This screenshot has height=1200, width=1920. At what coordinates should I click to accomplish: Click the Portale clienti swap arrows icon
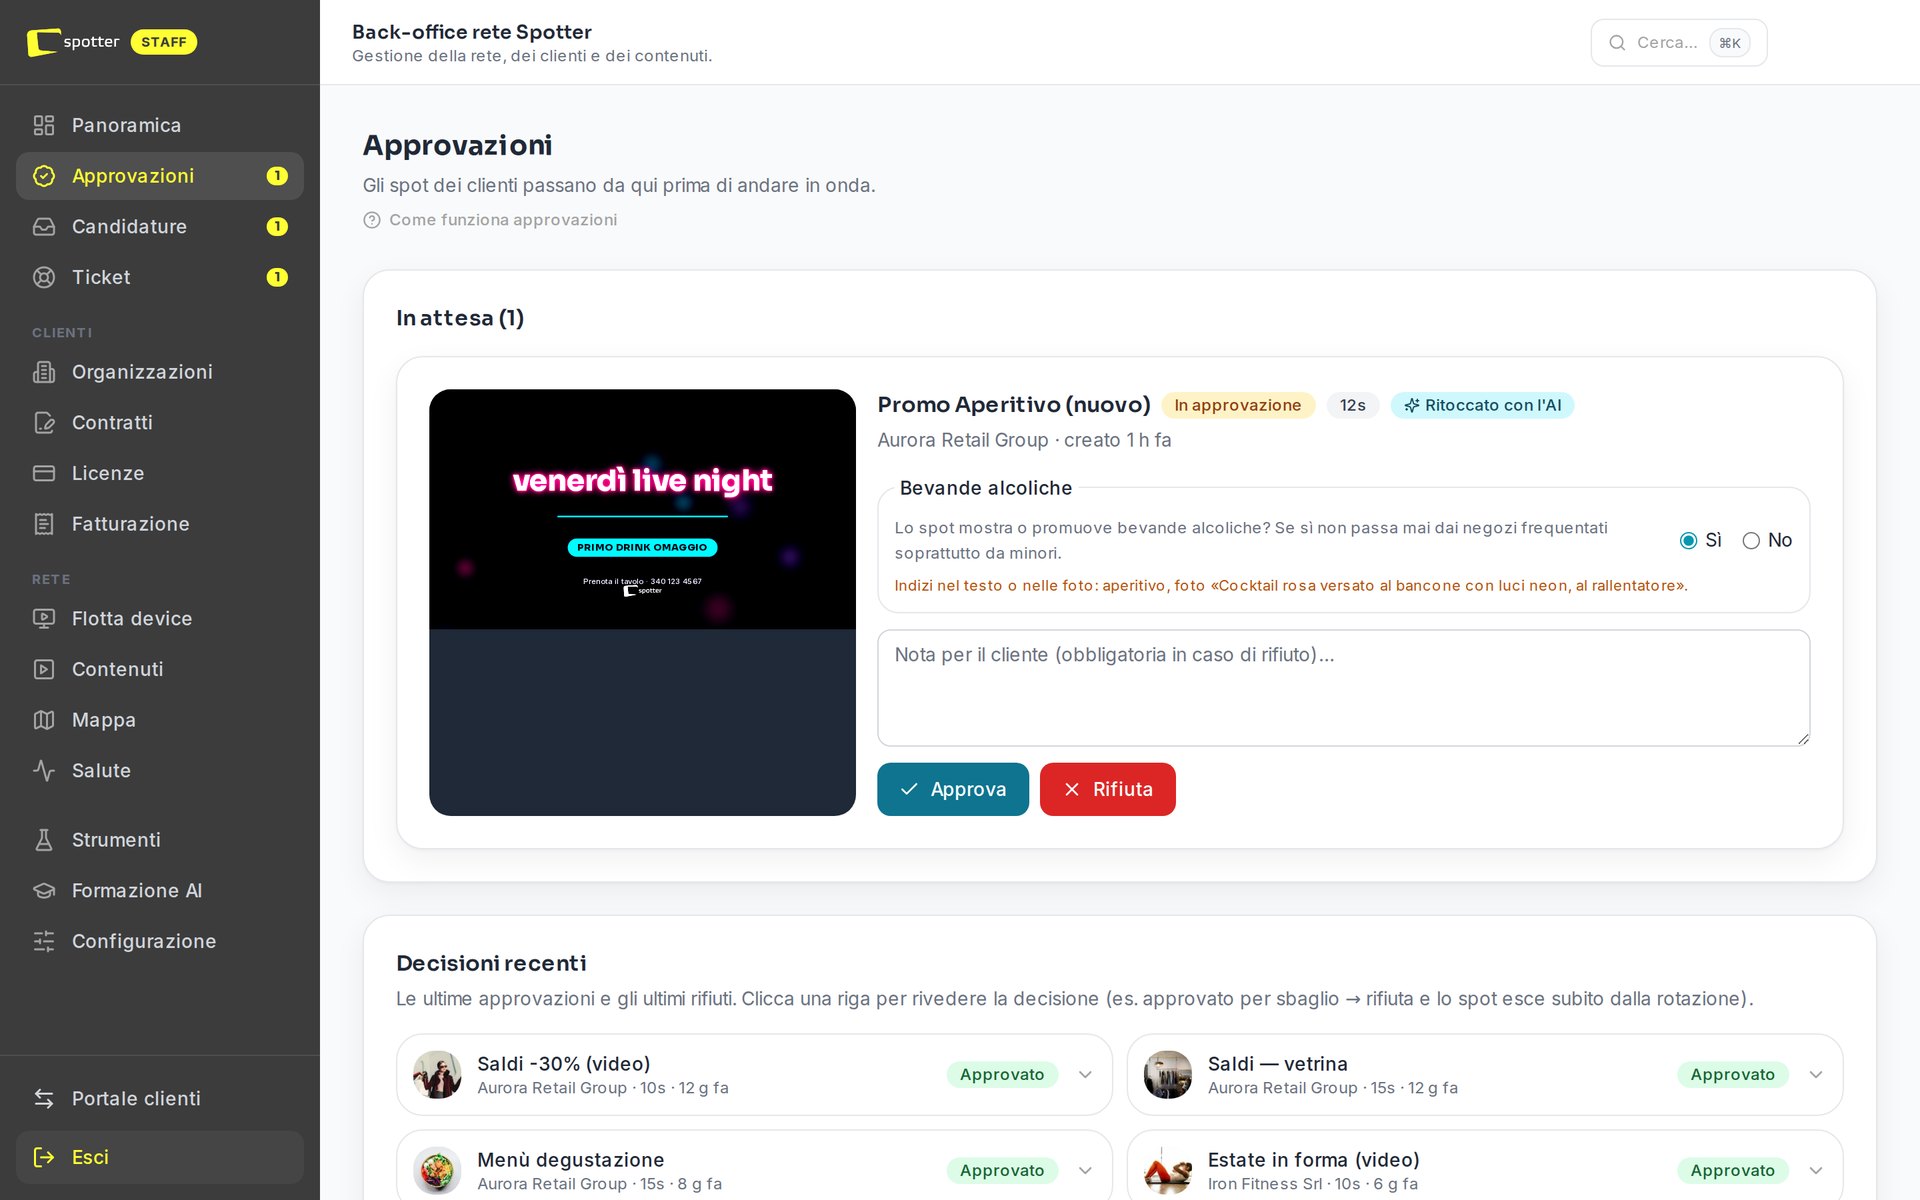click(44, 1098)
